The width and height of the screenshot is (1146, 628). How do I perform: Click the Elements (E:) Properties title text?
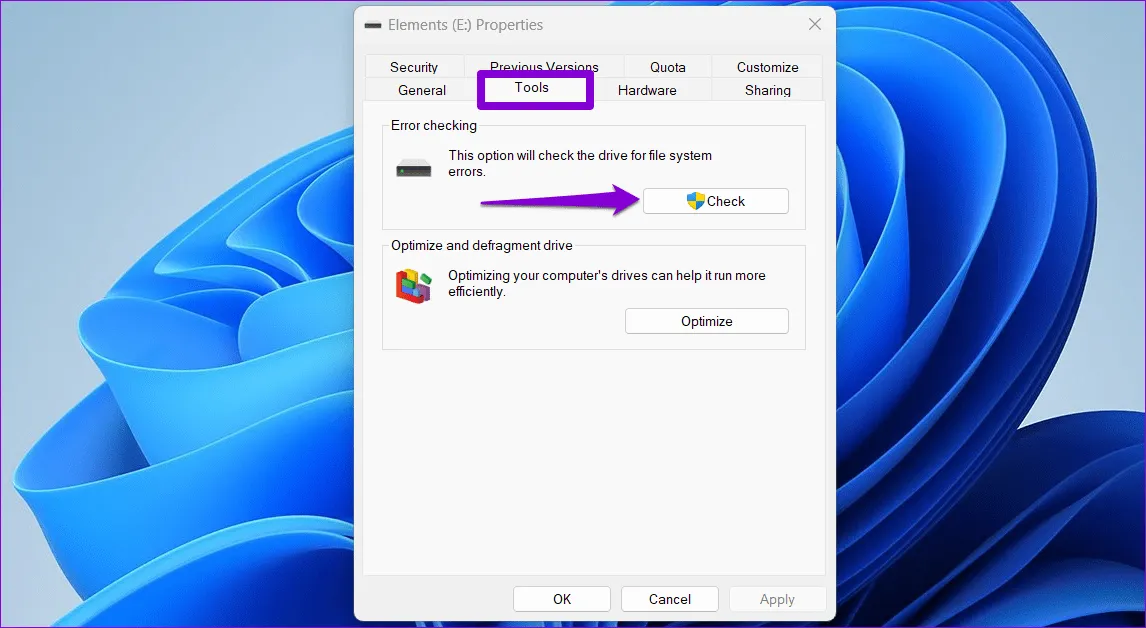(x=466, y=25)
